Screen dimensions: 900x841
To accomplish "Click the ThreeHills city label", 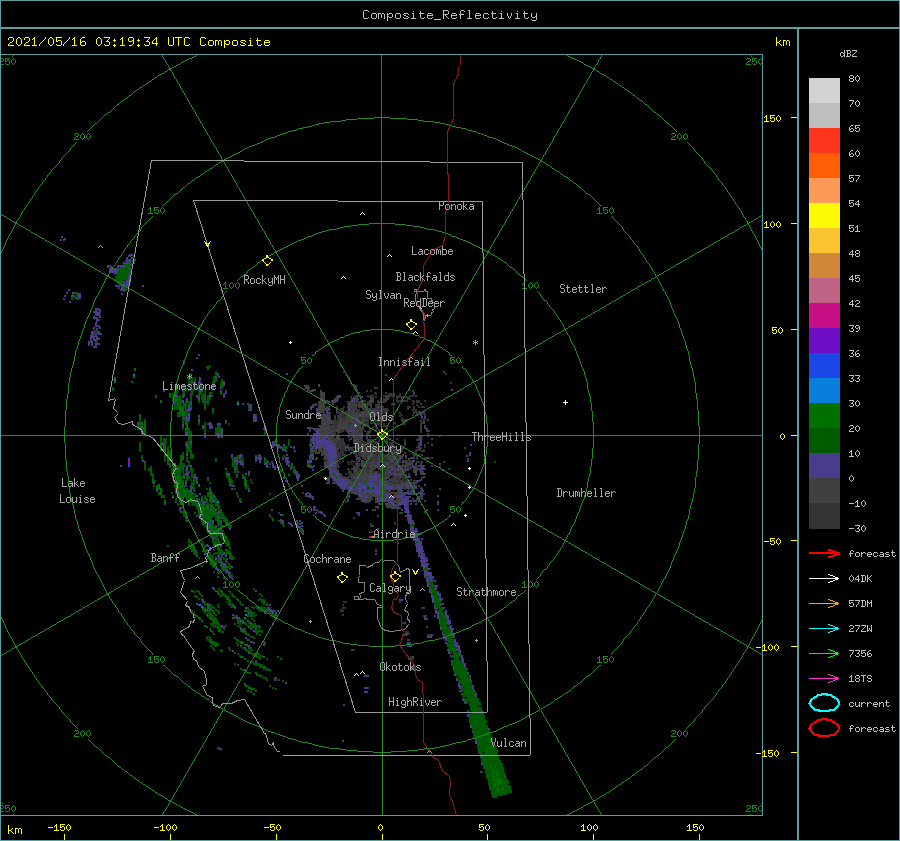I will pyautogui.click(x=502, y=437).
